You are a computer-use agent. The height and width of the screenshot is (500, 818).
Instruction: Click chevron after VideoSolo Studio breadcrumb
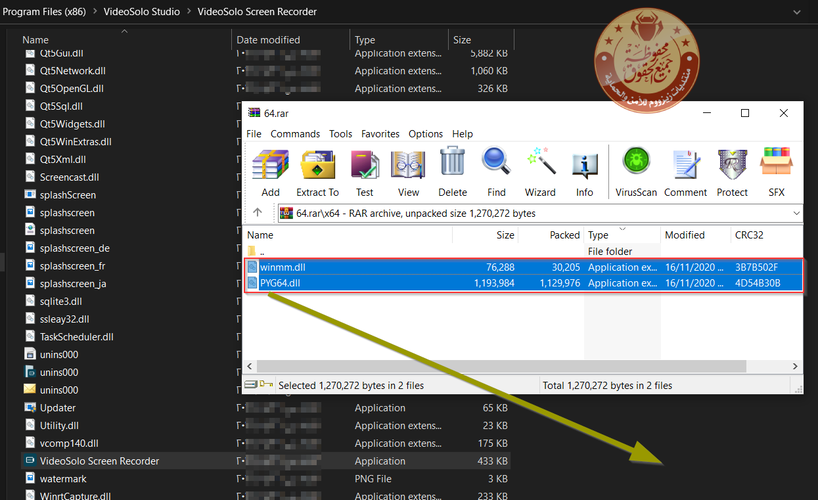click(189, 11)
